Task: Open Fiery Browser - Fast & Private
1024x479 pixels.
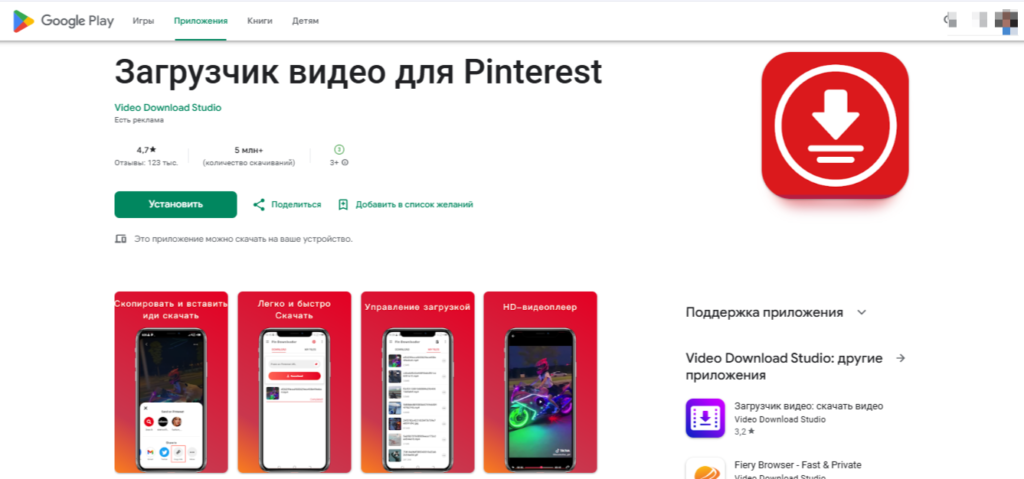Action: point(797,465)
